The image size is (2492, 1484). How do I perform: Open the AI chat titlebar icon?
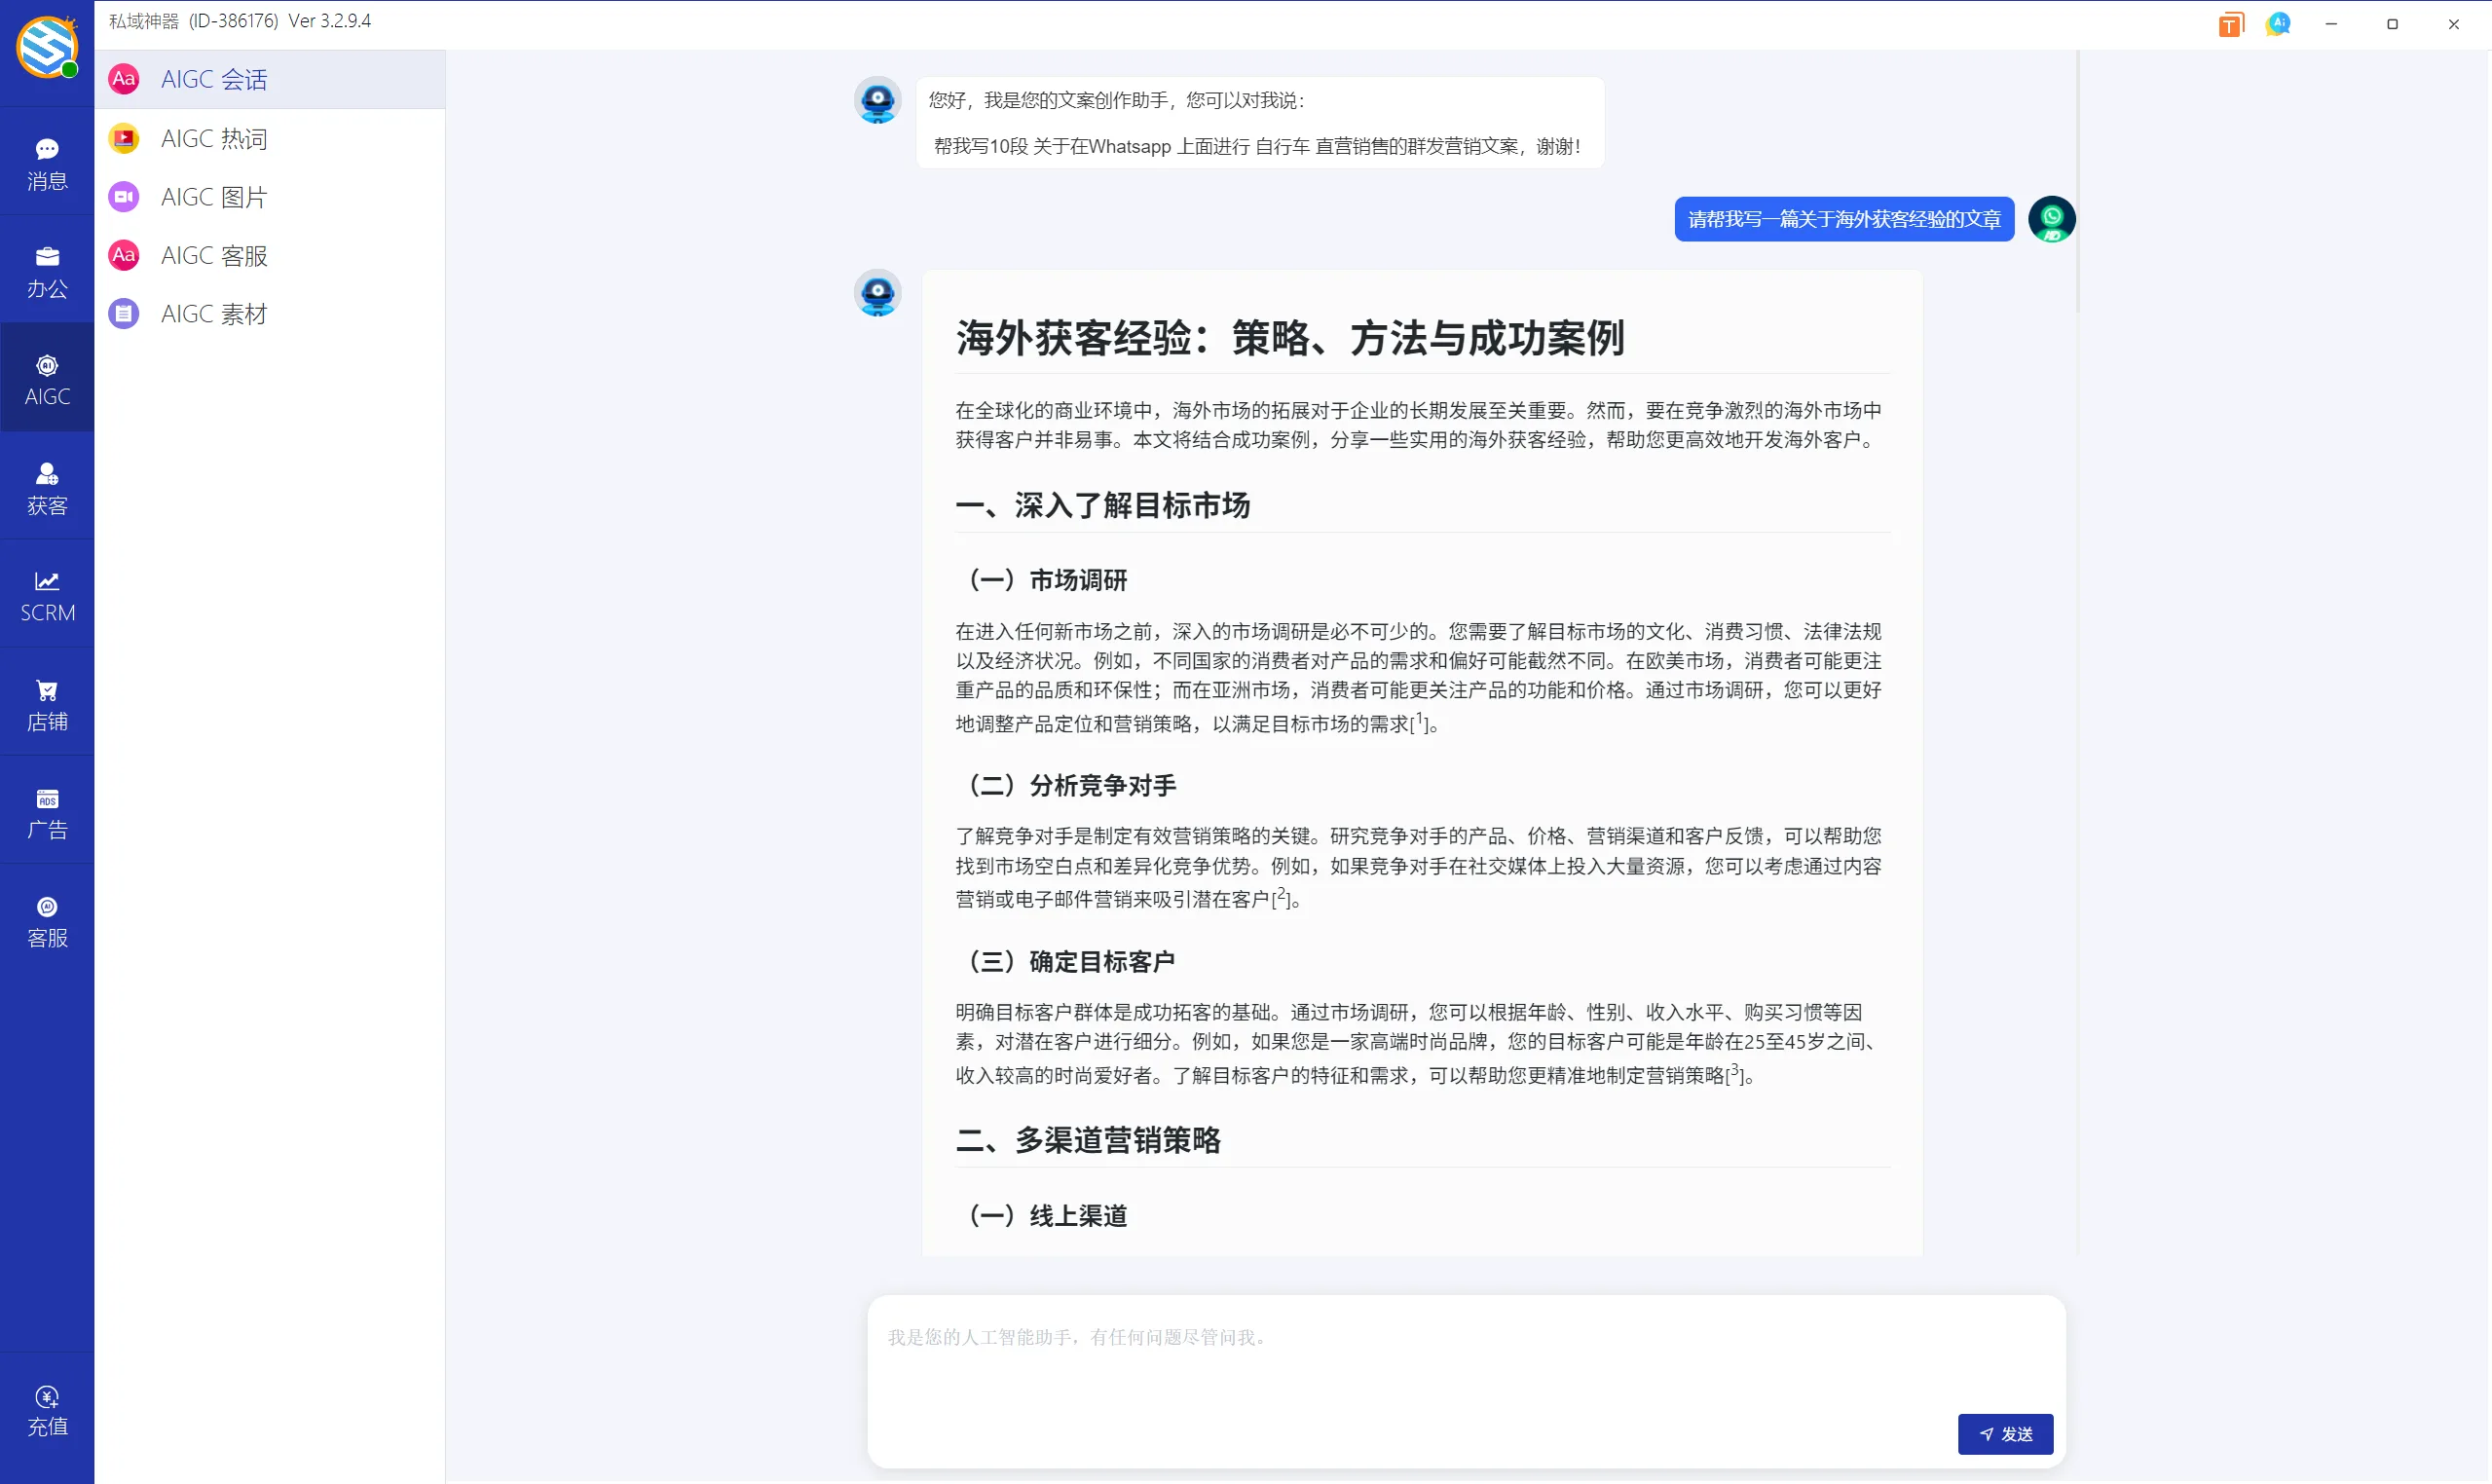pyautogui.click(x=2278, y=23)
